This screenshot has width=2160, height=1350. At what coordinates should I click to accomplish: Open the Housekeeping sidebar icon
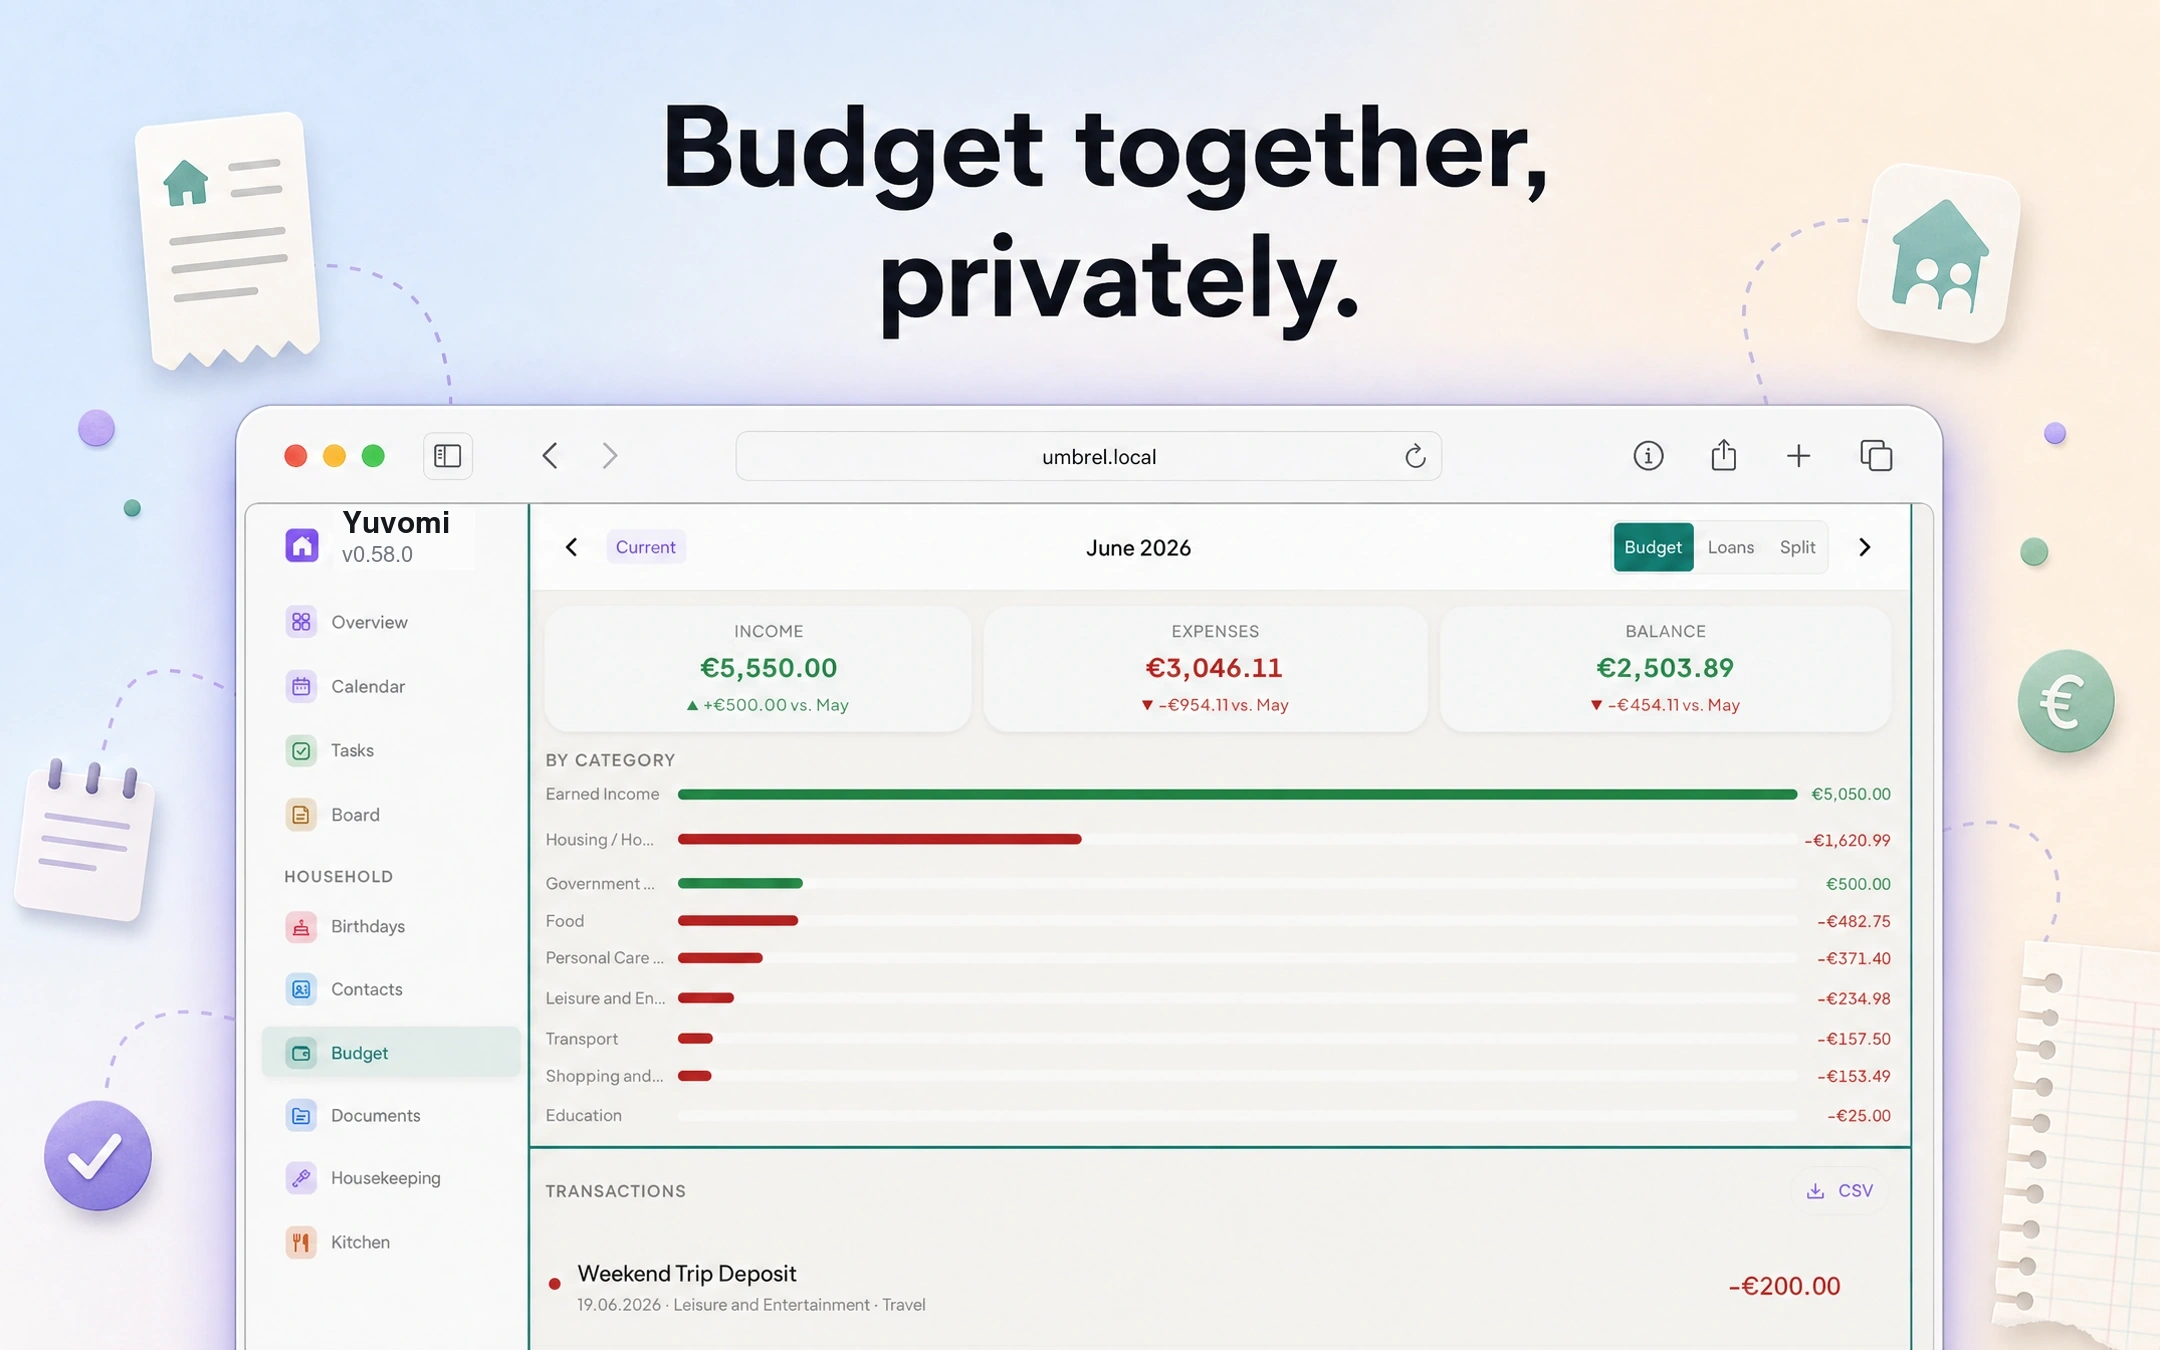(301, 1178)
